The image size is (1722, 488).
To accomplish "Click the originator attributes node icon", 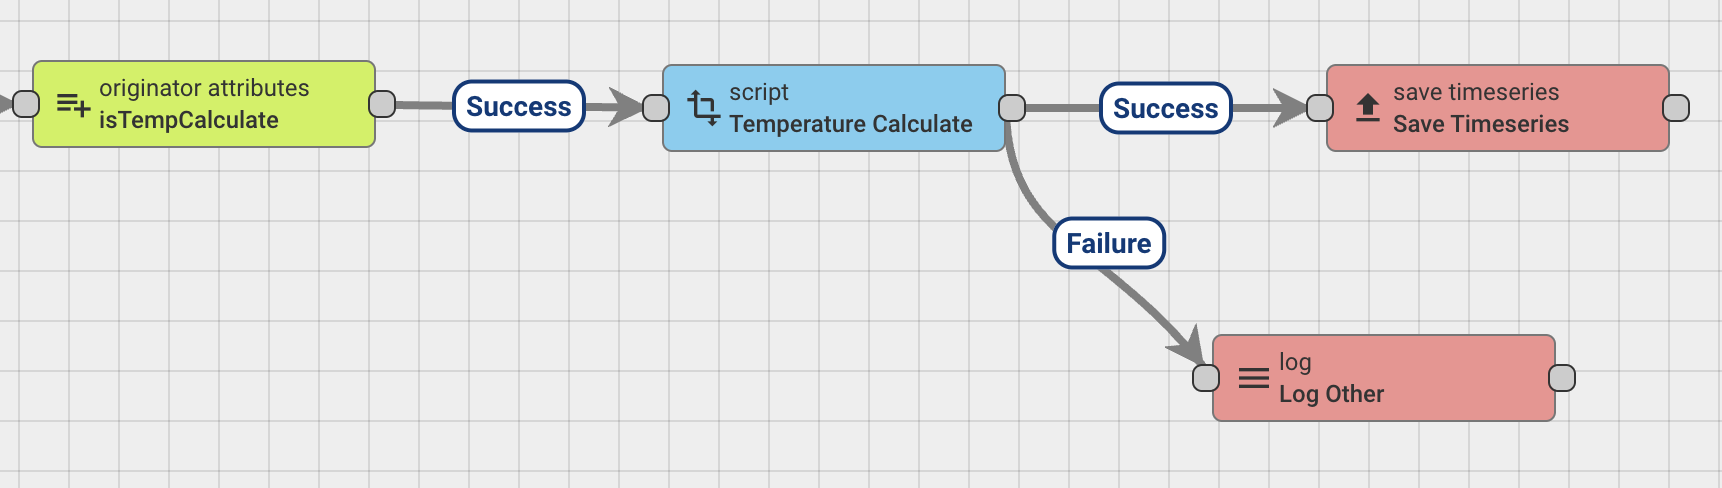I will [x=73, y=104].
